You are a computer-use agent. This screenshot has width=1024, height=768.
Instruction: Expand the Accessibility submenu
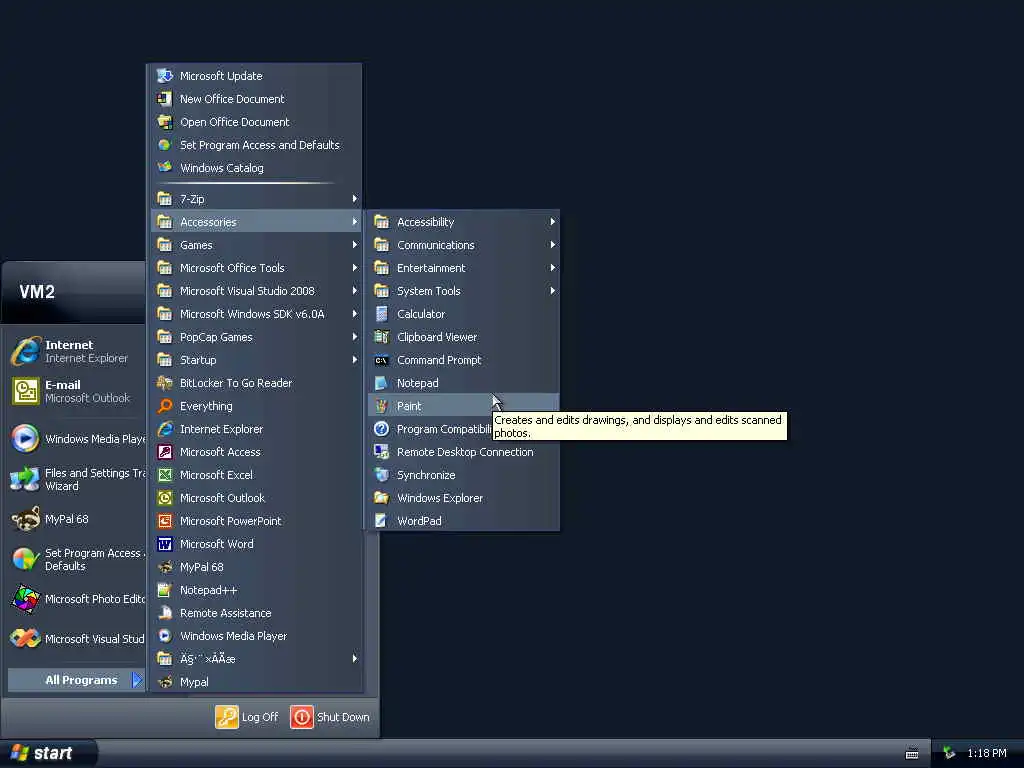click(x=464, y=222)
